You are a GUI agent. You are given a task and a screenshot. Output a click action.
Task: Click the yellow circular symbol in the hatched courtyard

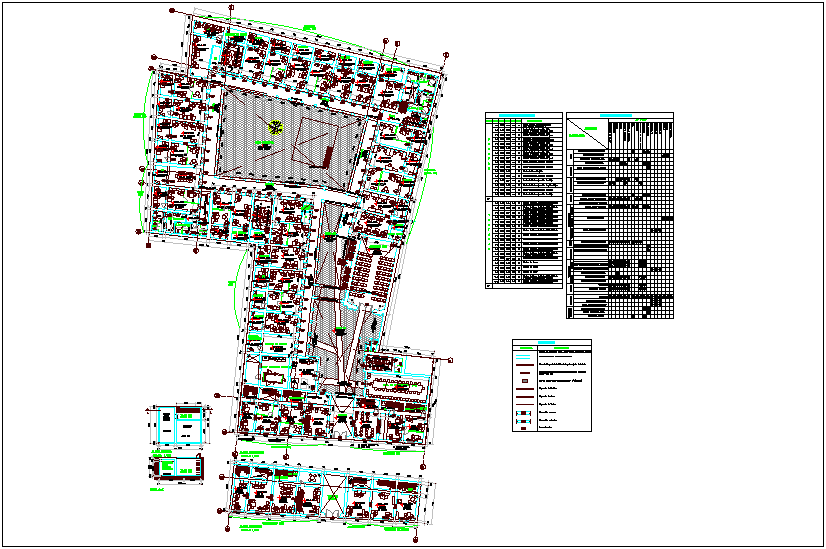point(276,126)
